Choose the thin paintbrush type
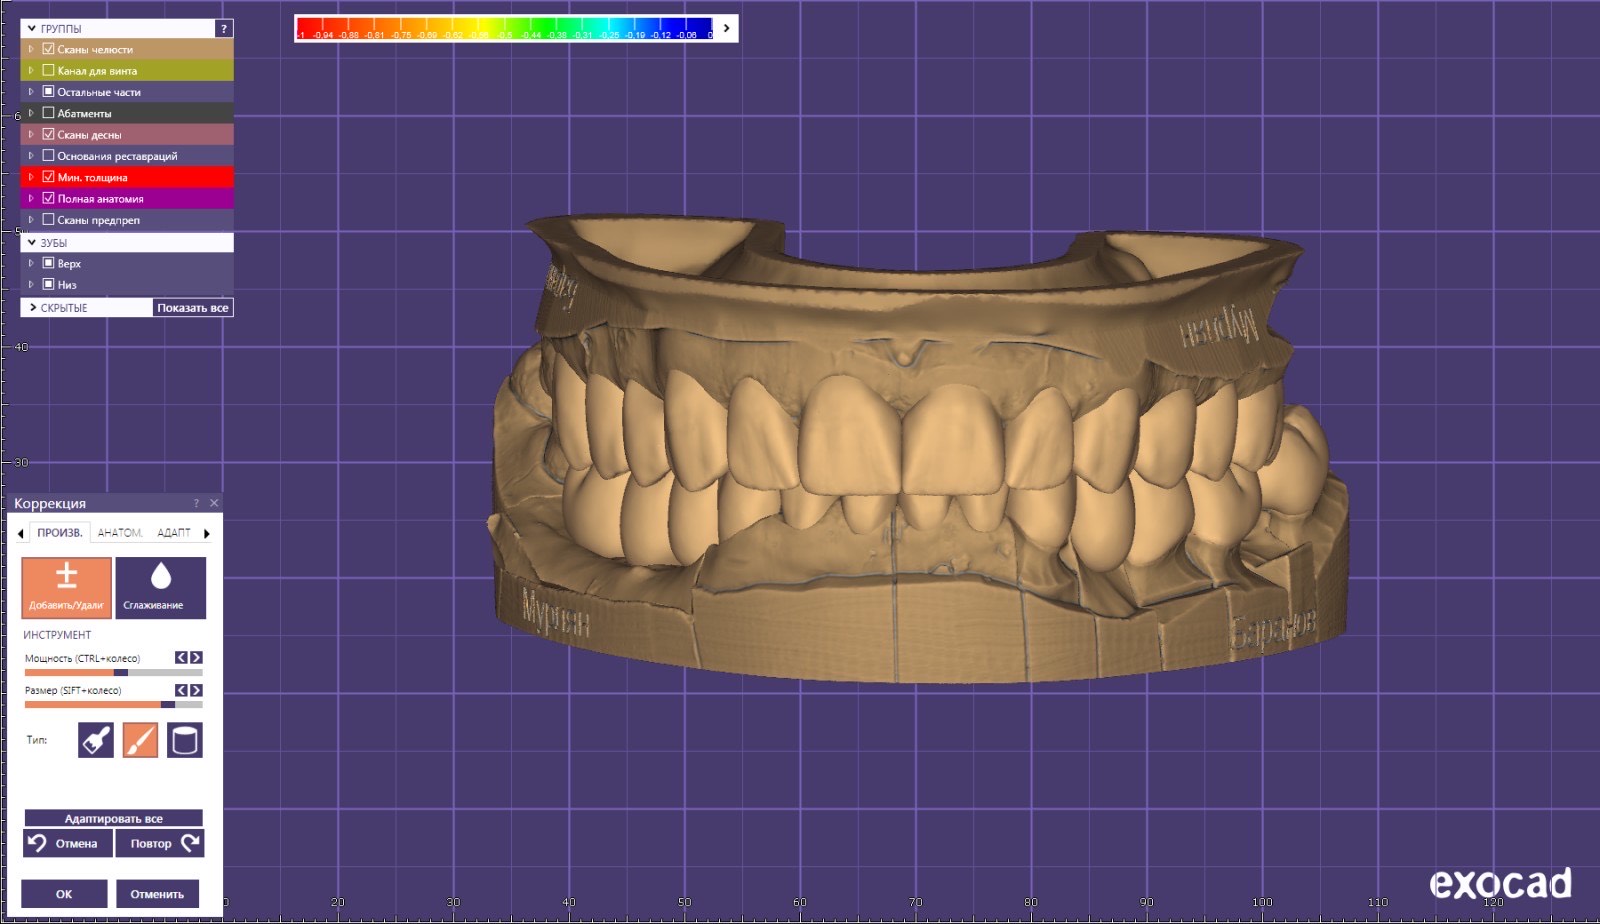Screen dimensions: 1600x924 [x=140, y=740]
